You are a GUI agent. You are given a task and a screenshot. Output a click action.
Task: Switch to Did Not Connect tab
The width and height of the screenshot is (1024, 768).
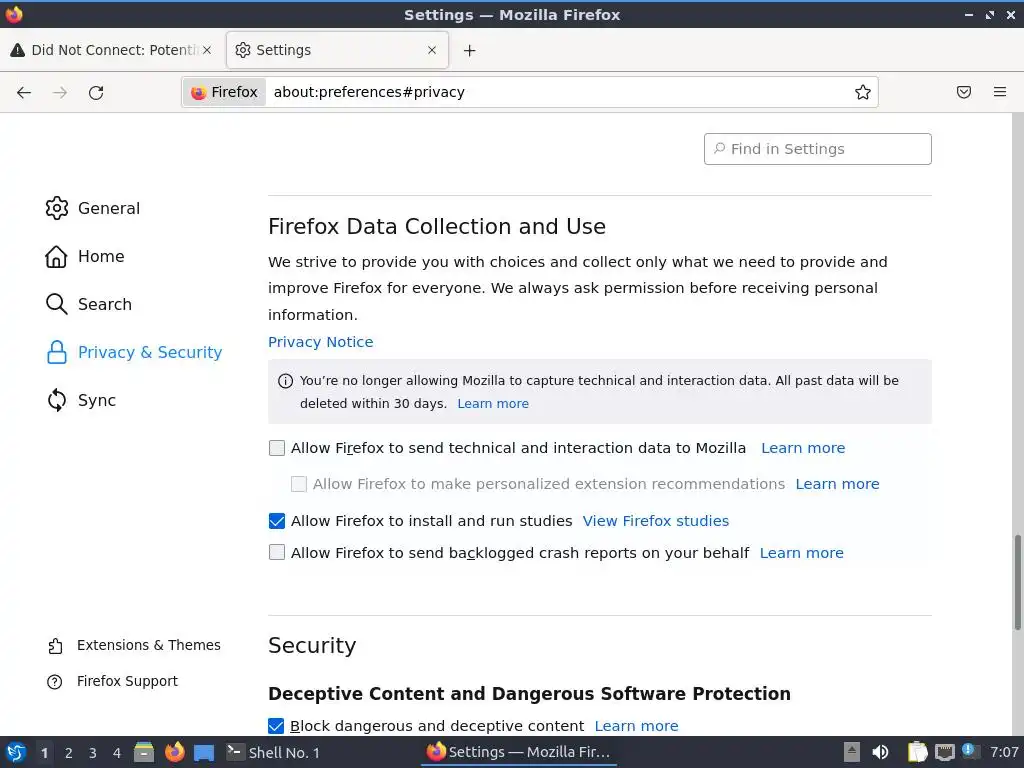point(110,50)
